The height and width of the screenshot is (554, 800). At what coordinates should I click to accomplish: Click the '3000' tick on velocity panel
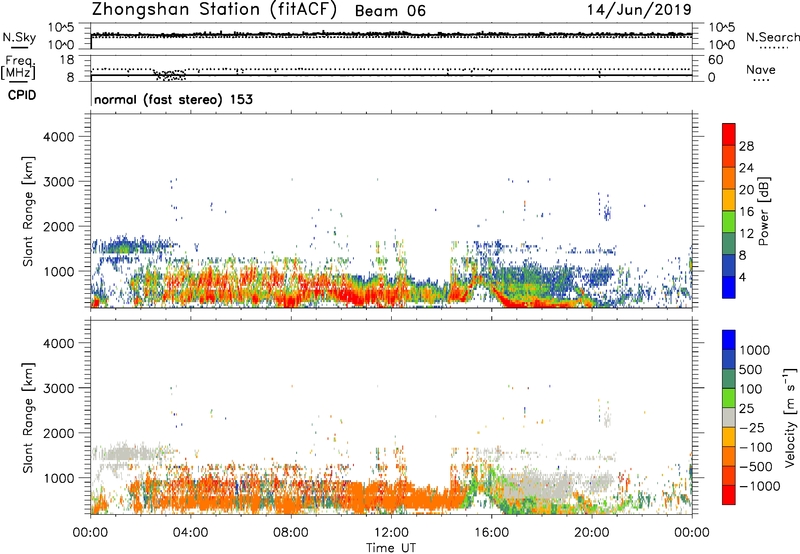pyautogui.click(x=58, y=388)
